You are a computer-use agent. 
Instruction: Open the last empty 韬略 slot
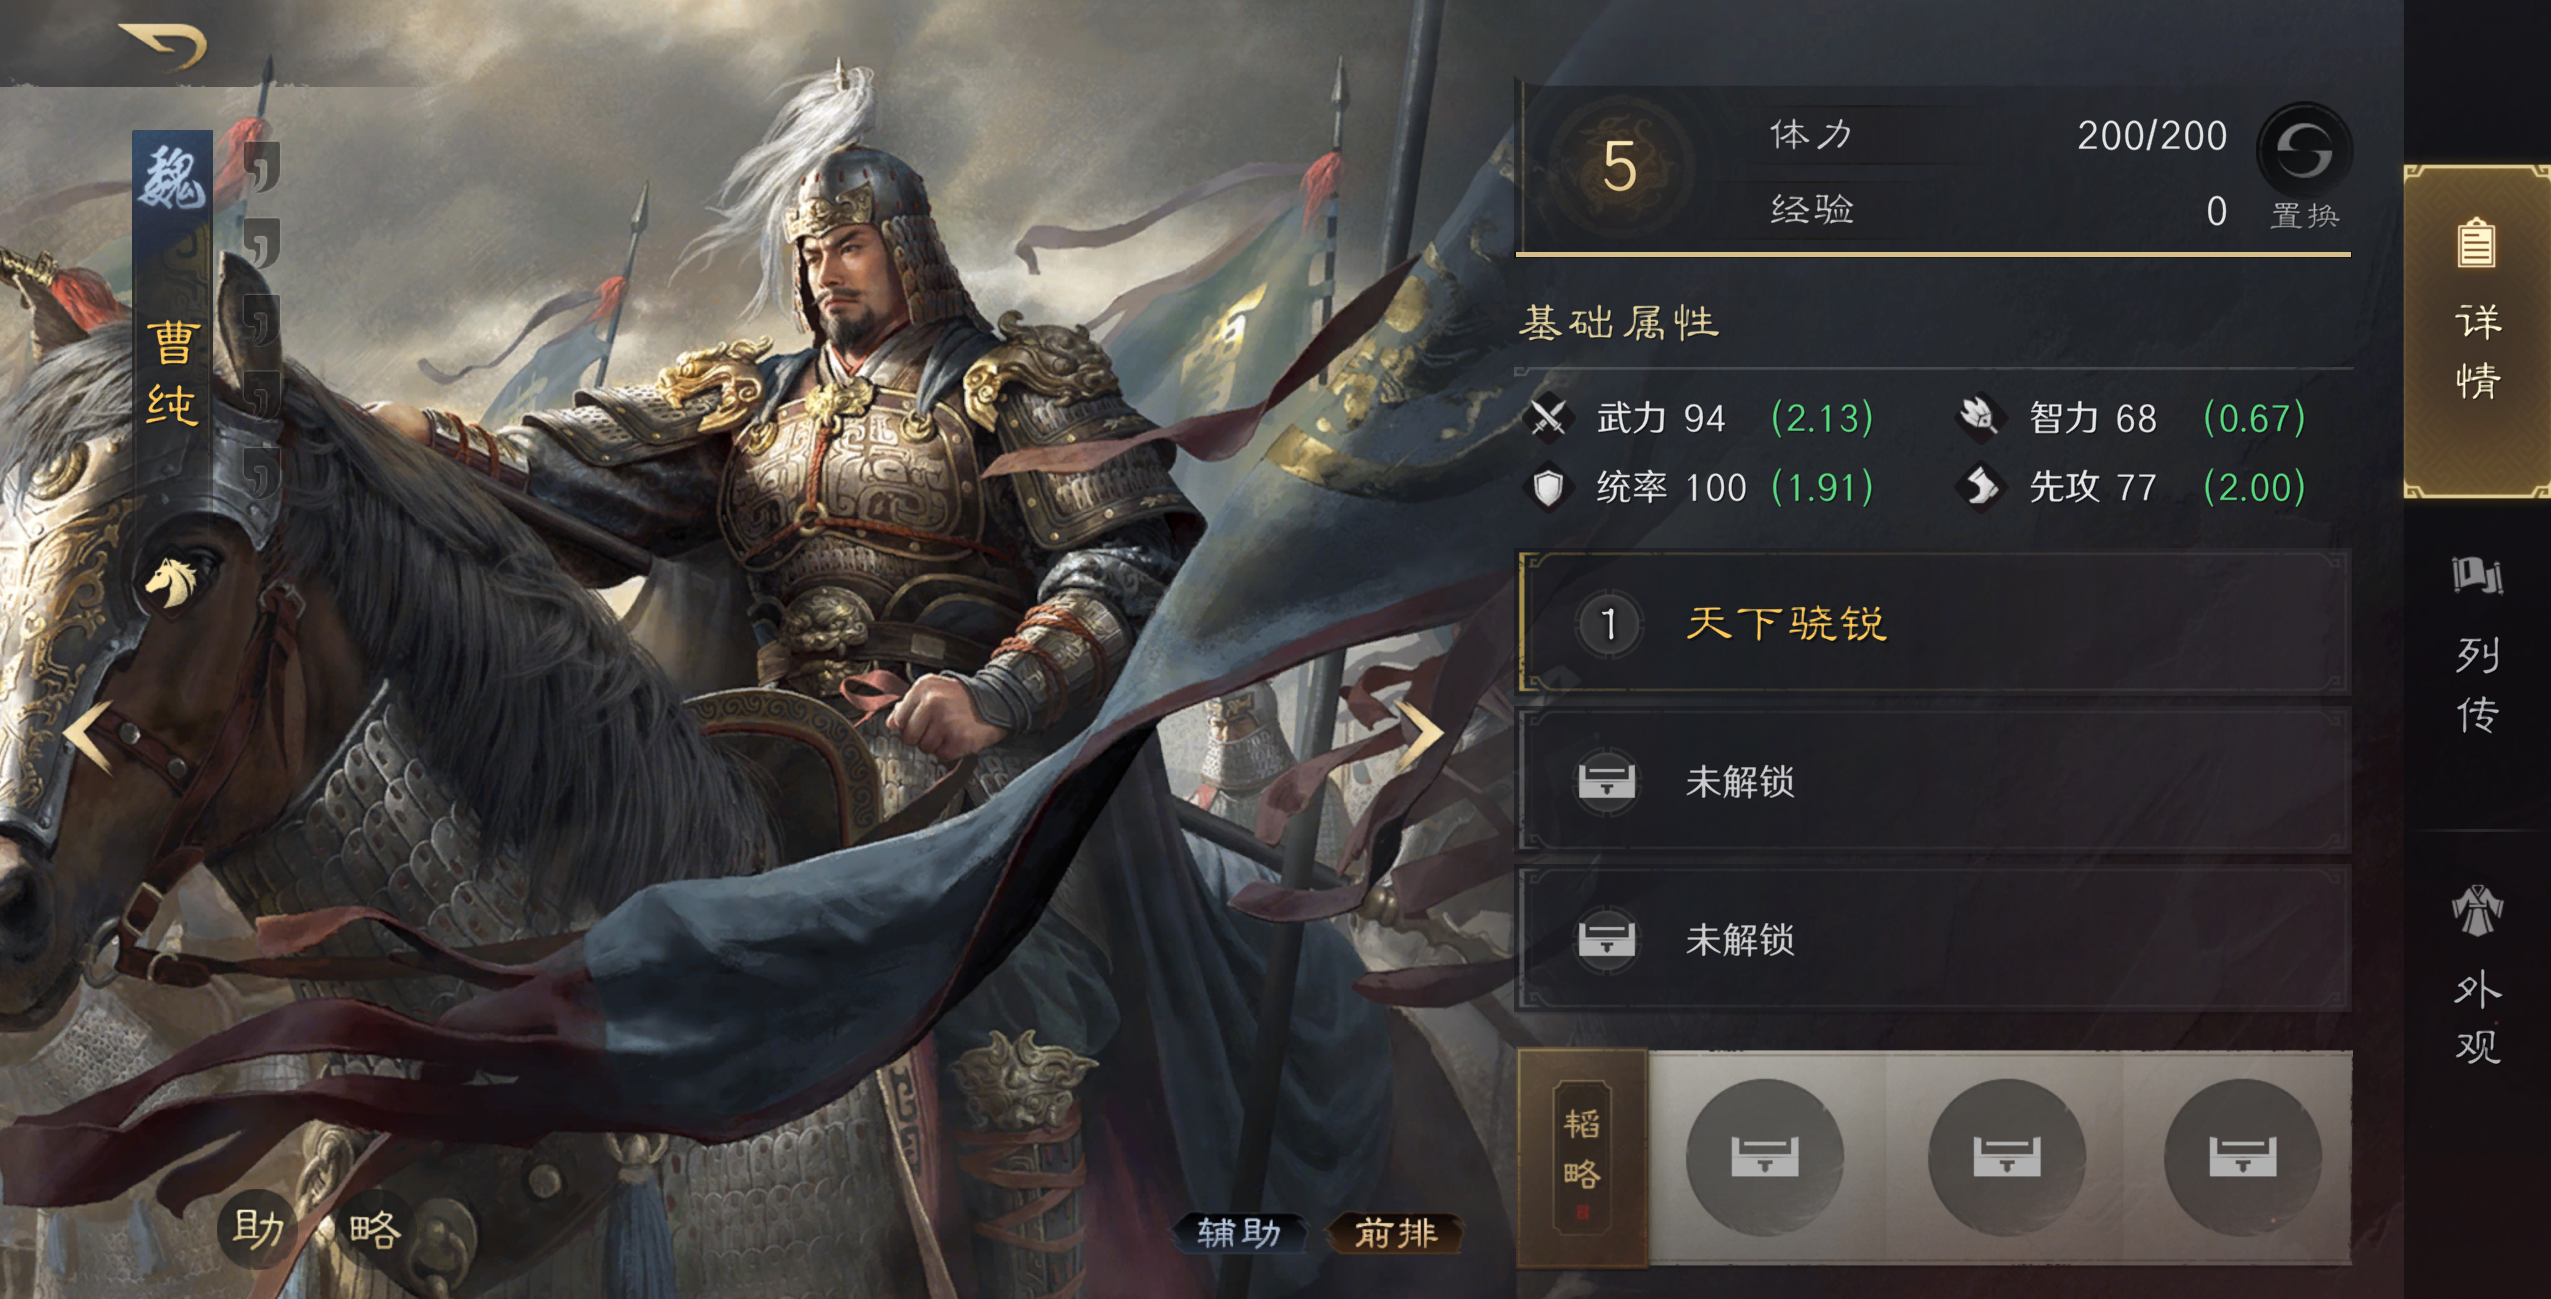2243,1157
